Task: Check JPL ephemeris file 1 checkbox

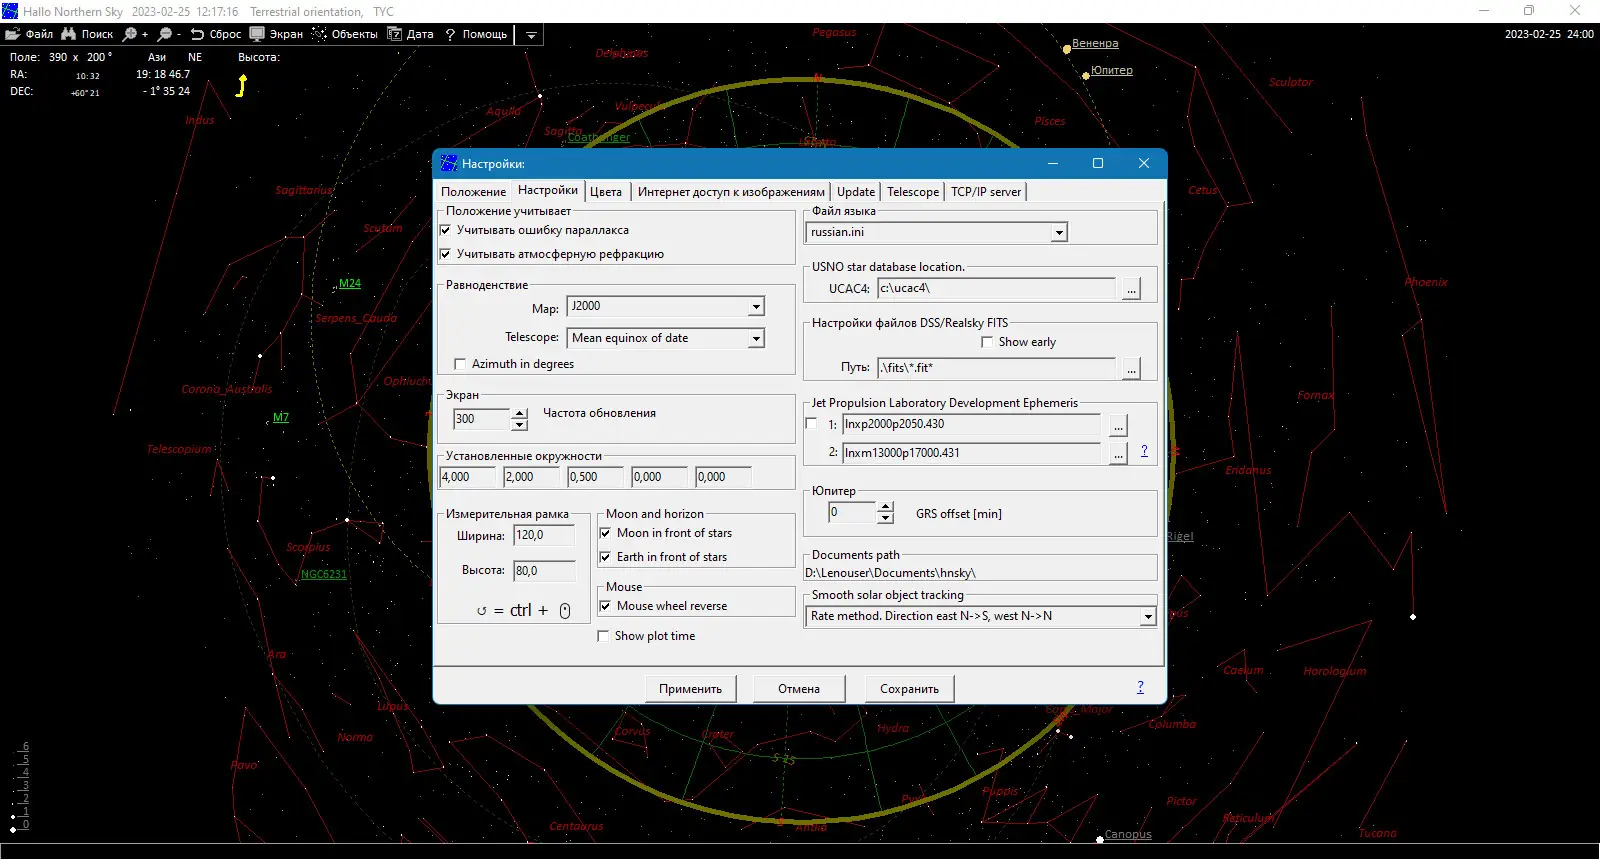Action: click(811, 424)
